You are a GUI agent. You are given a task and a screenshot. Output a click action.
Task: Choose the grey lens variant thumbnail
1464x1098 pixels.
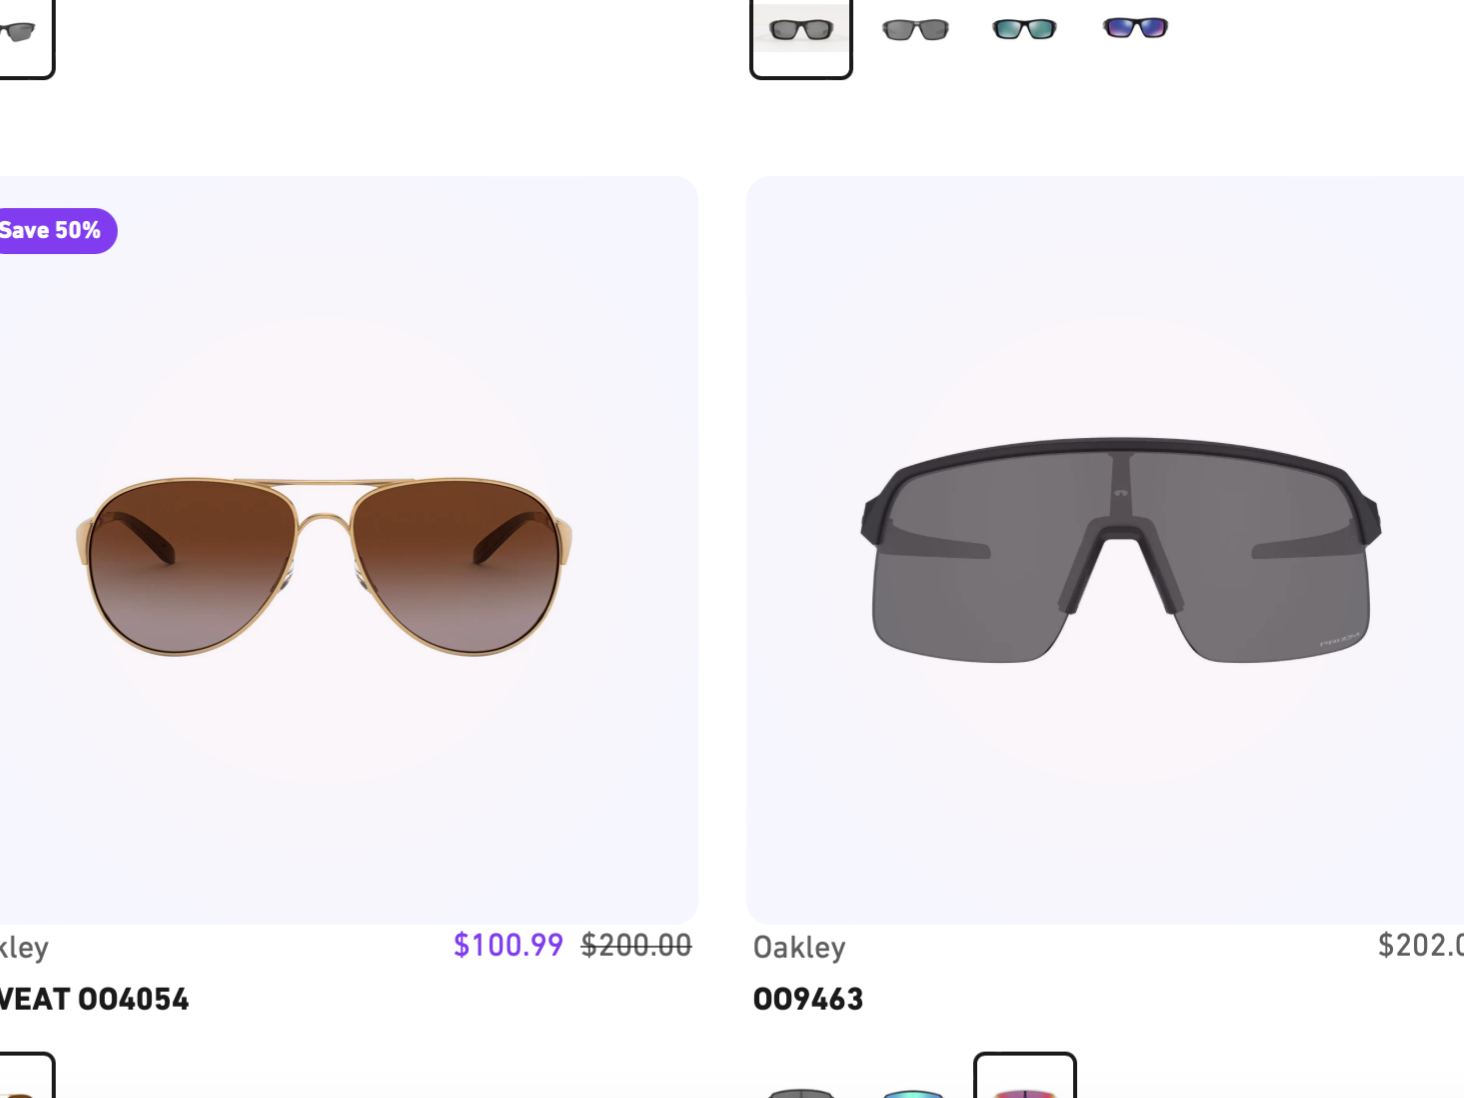point(915,30)
